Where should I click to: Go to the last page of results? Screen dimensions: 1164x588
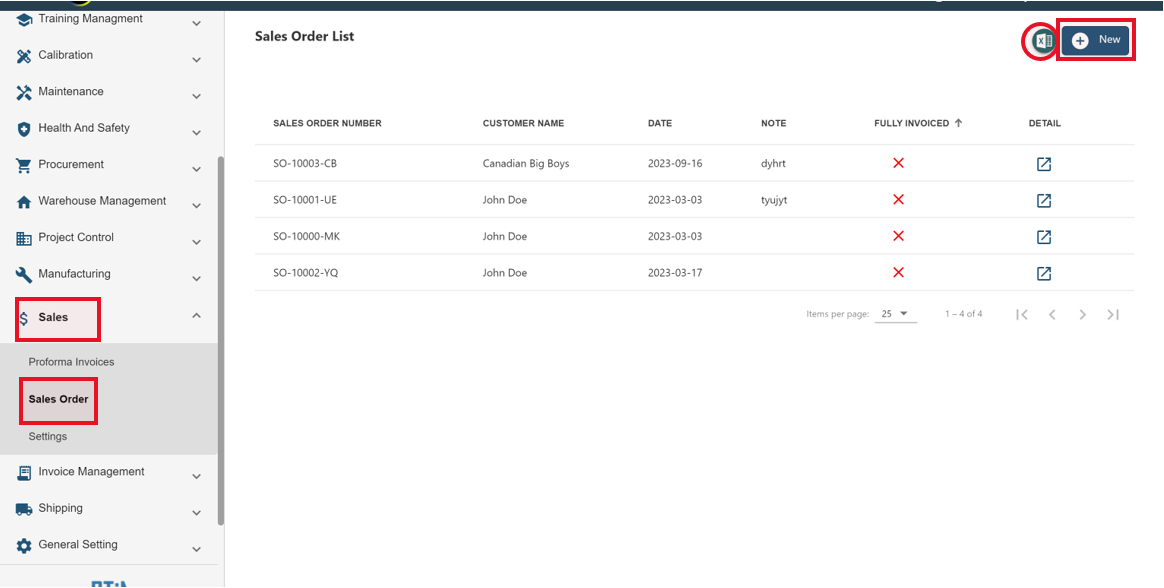click(x=1113, y=314)
